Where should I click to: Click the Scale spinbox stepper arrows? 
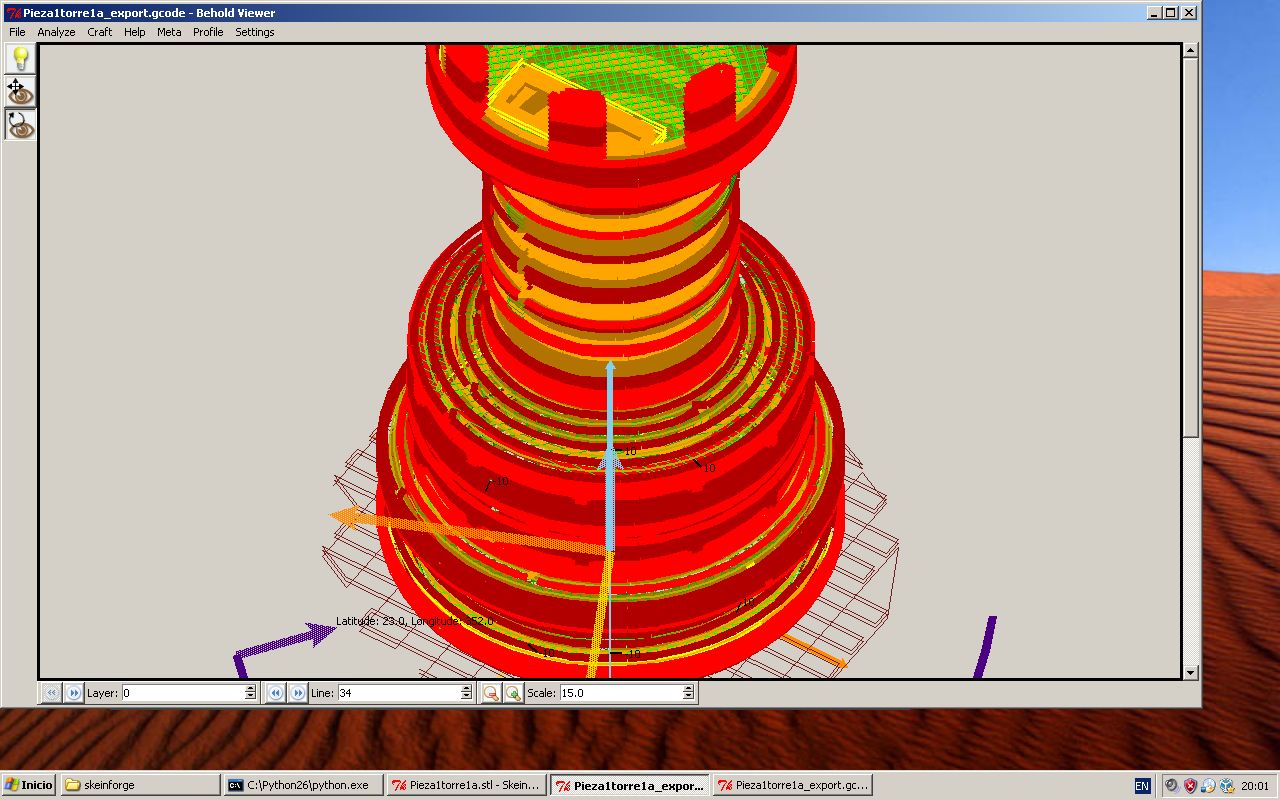688,693
